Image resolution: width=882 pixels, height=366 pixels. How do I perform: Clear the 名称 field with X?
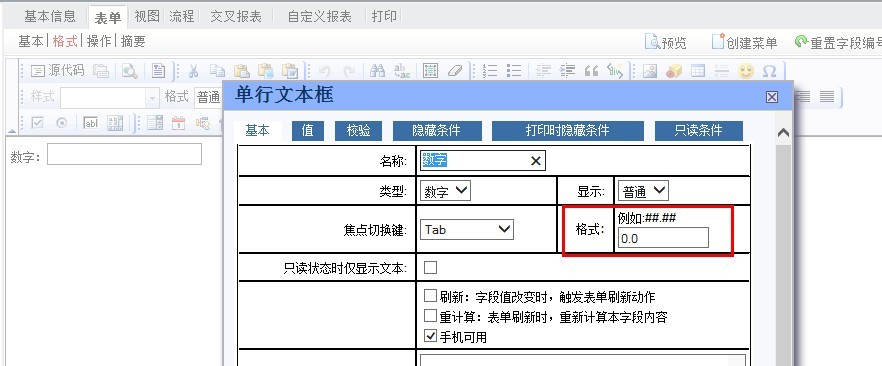click(x=536, y=161)
